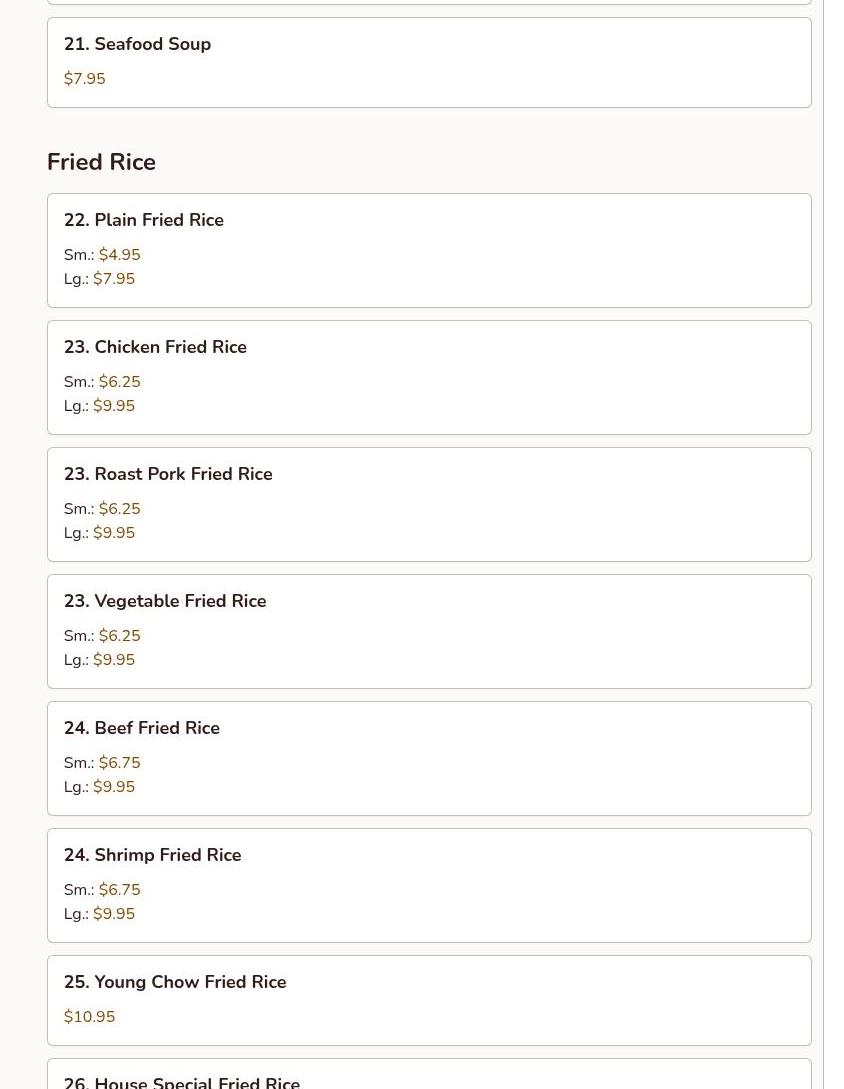Select large Vegetable Fried Rice price
The height and width of the screenshot is (1089, 844).
click(x=114, y=660)
